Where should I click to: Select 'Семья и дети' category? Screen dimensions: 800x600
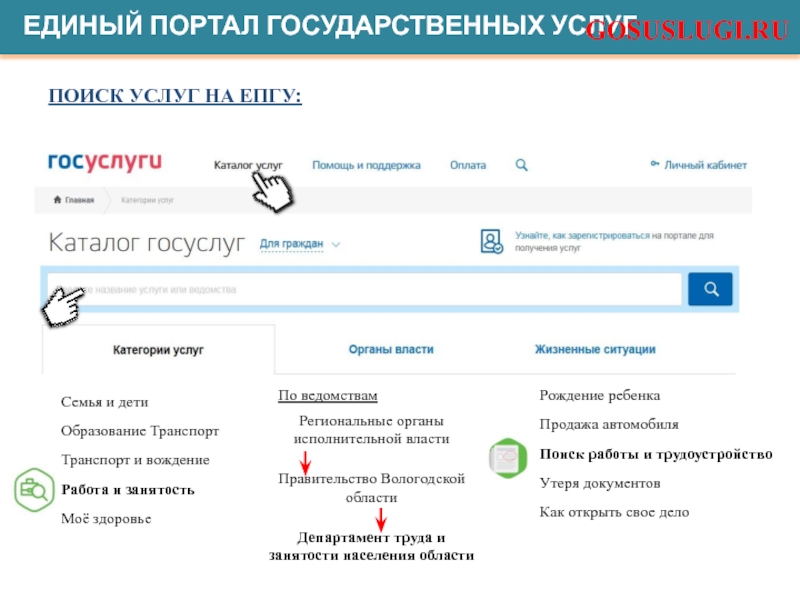105,402
